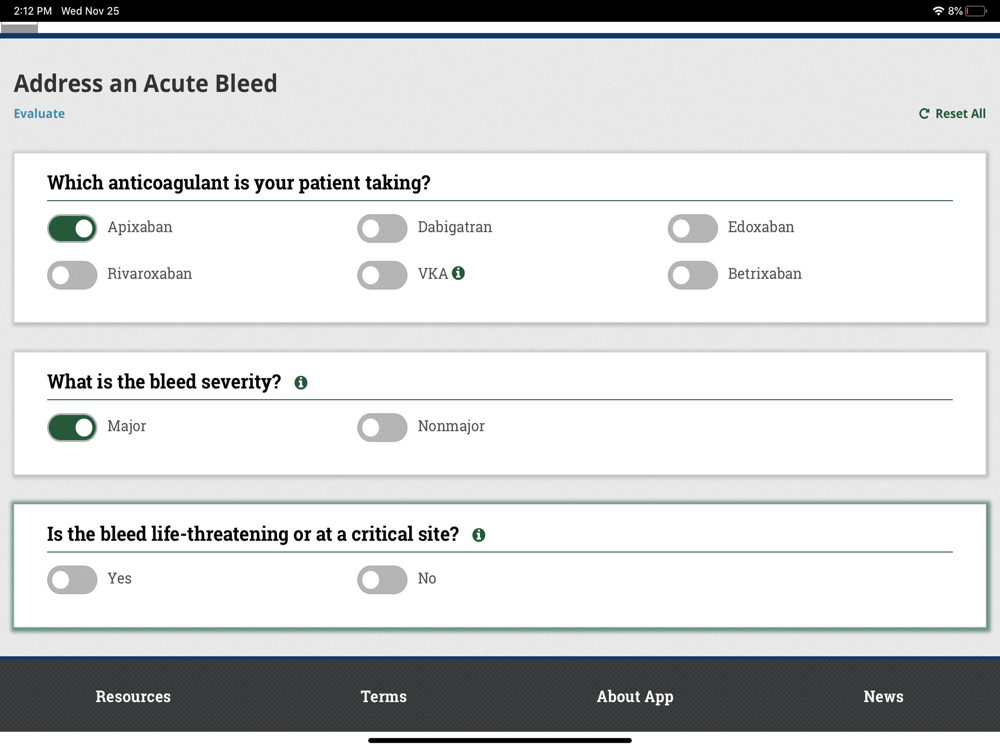Select Nonmajor bleed severity toggle

point(382,428)
